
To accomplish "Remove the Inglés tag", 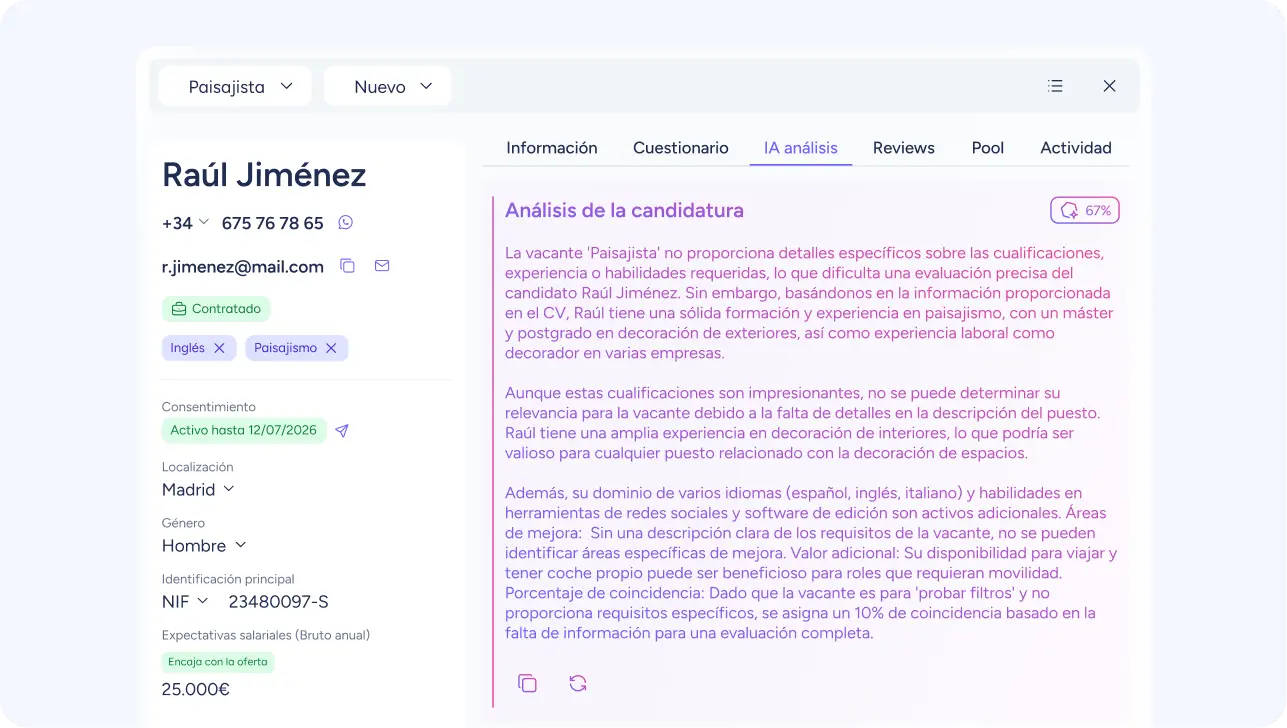I will (x=219, y=348).
